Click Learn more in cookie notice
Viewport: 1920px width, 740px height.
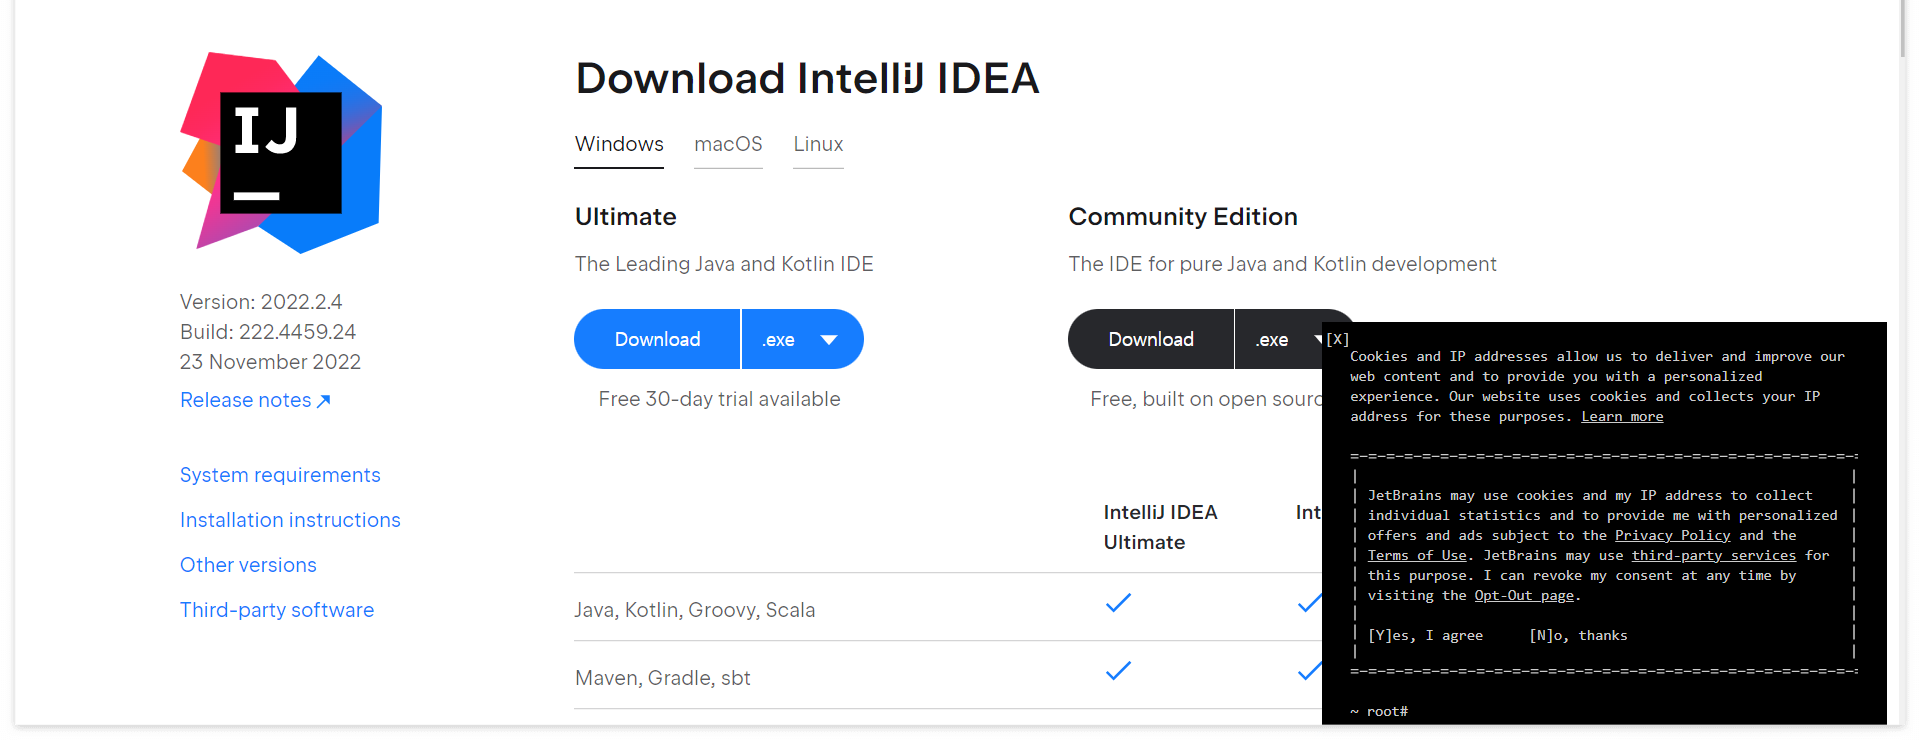pyautogui.click(x=1622, y=417)
